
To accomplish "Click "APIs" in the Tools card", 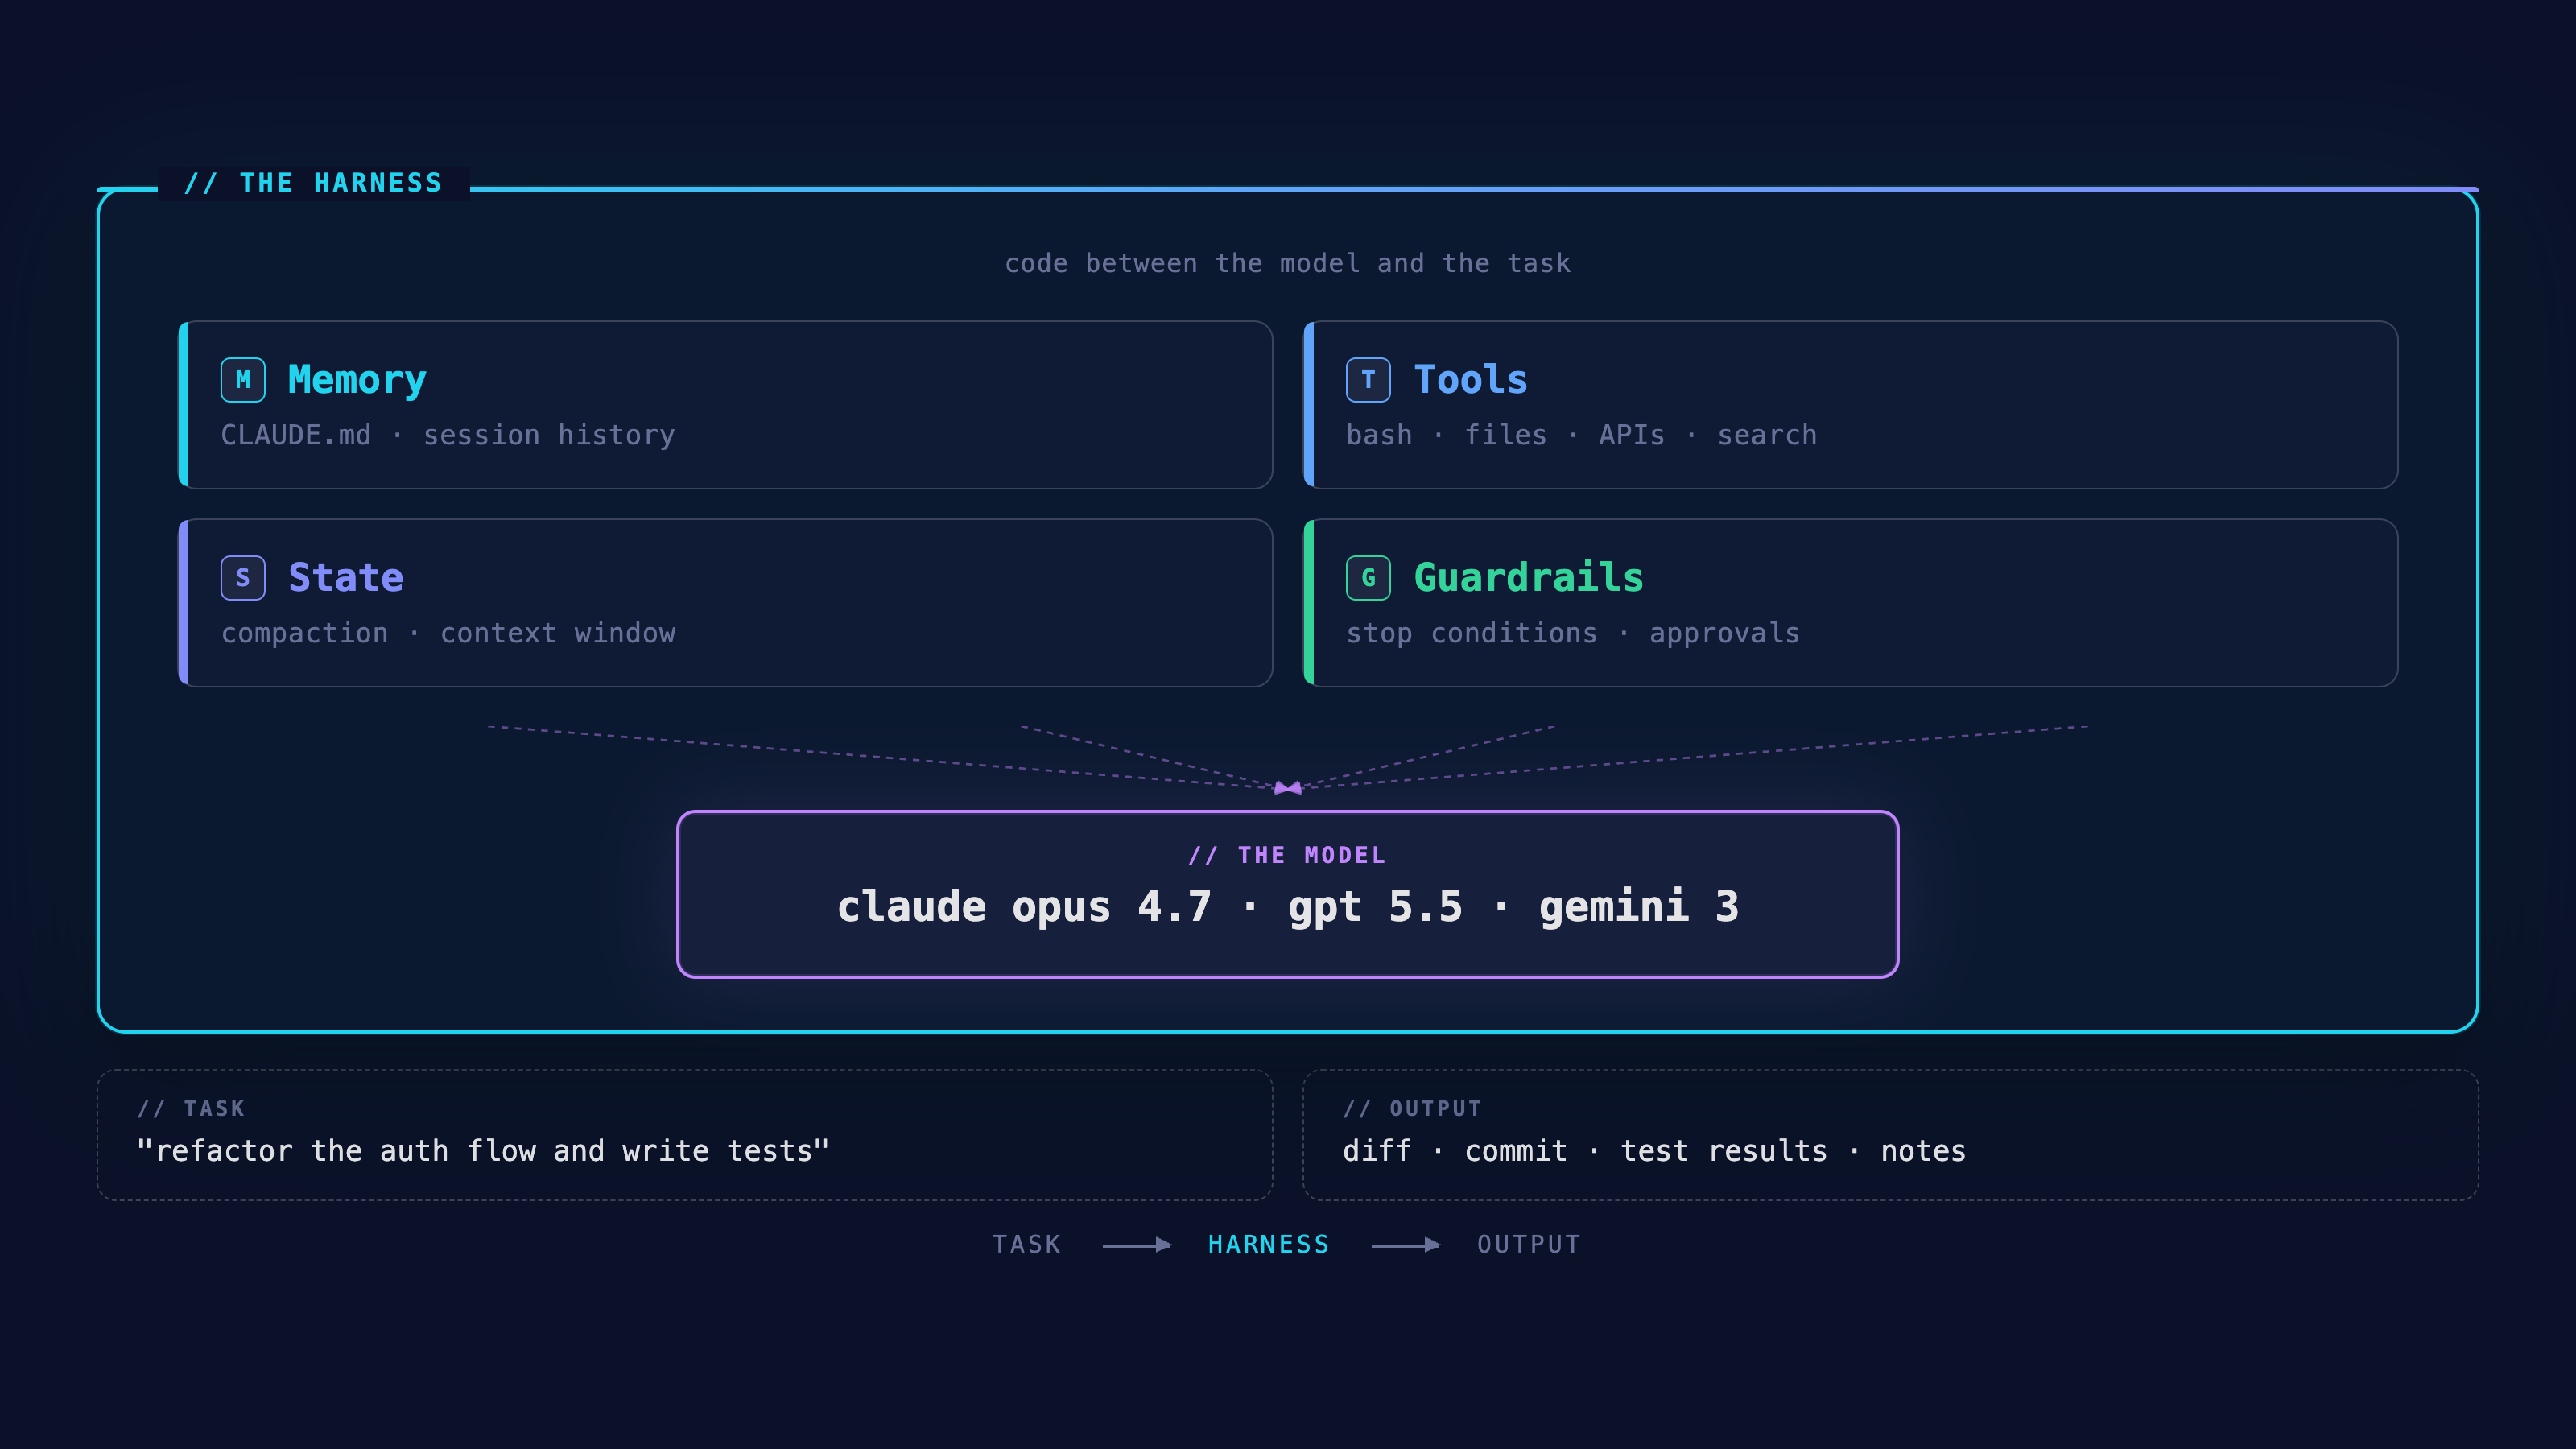I will click(1632, 435).
